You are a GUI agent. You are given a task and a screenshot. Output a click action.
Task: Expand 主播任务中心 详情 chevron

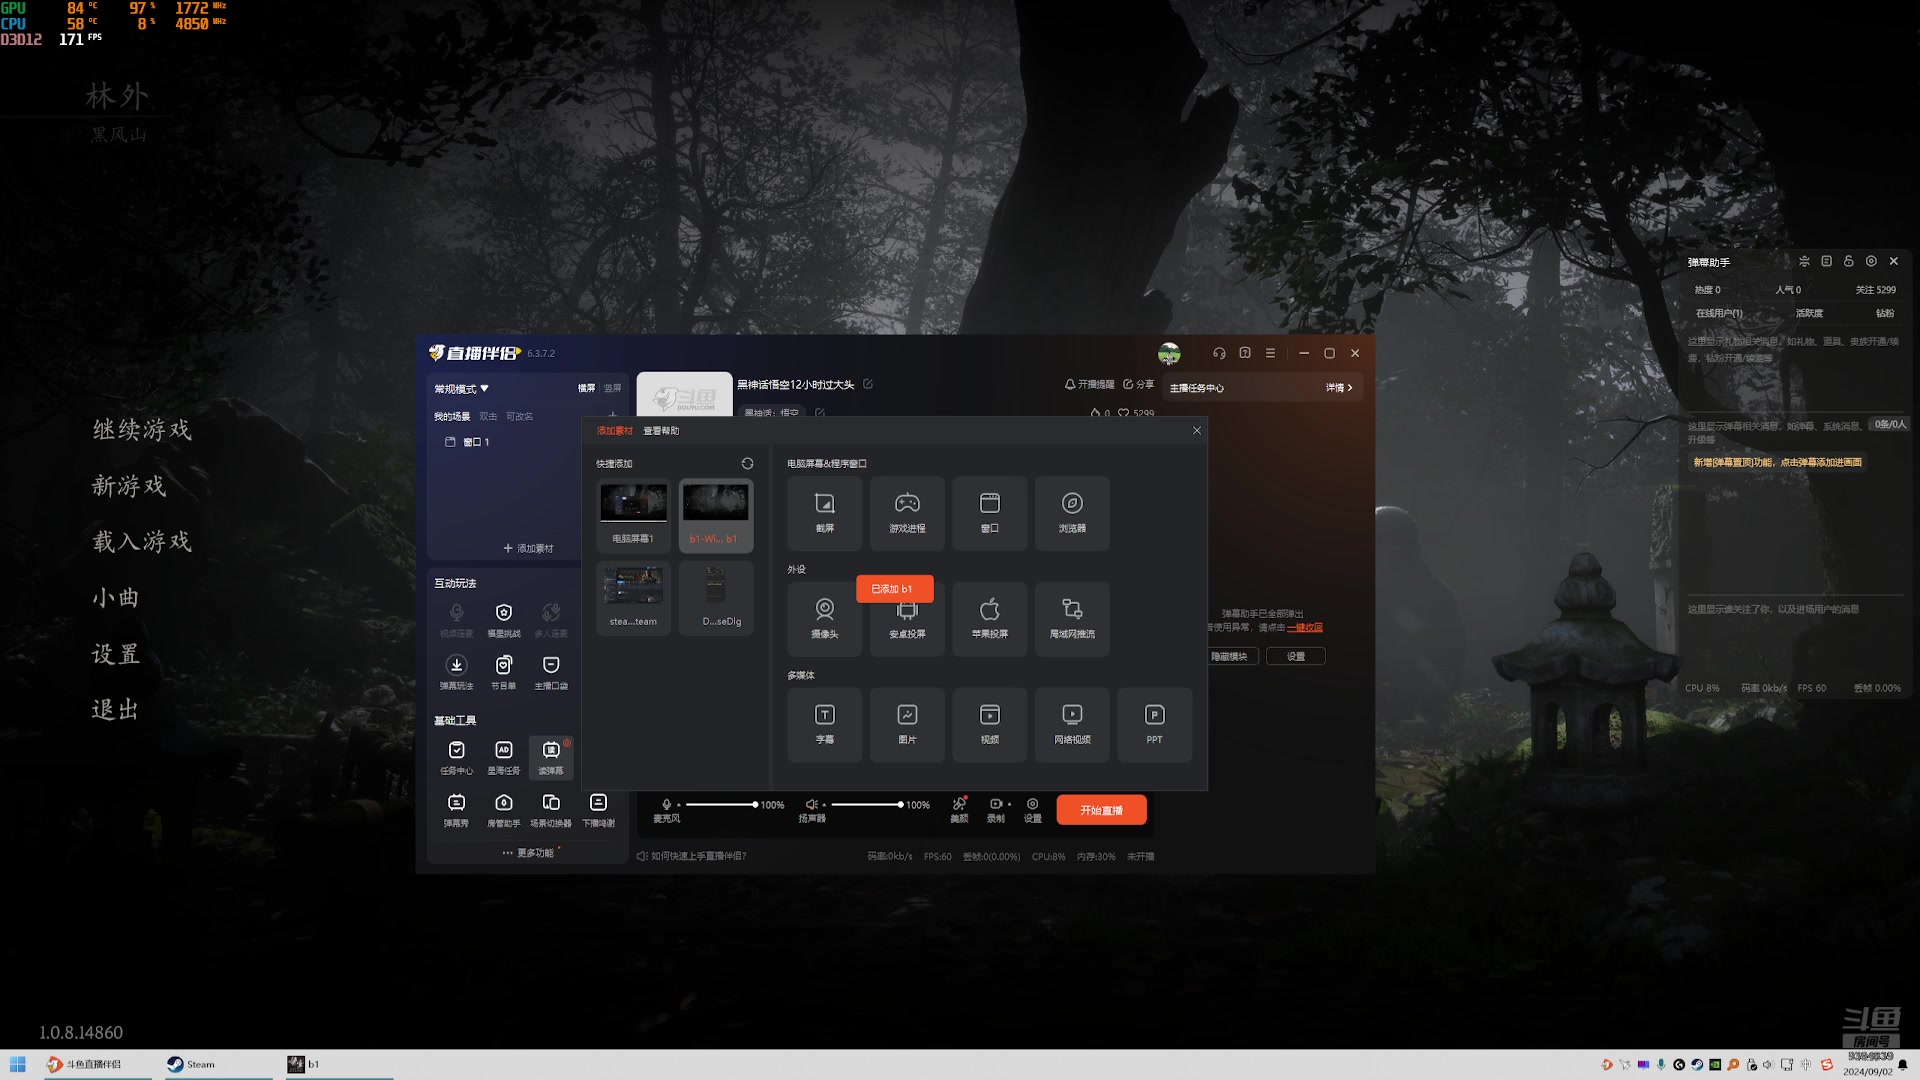tap(1339, 388)
